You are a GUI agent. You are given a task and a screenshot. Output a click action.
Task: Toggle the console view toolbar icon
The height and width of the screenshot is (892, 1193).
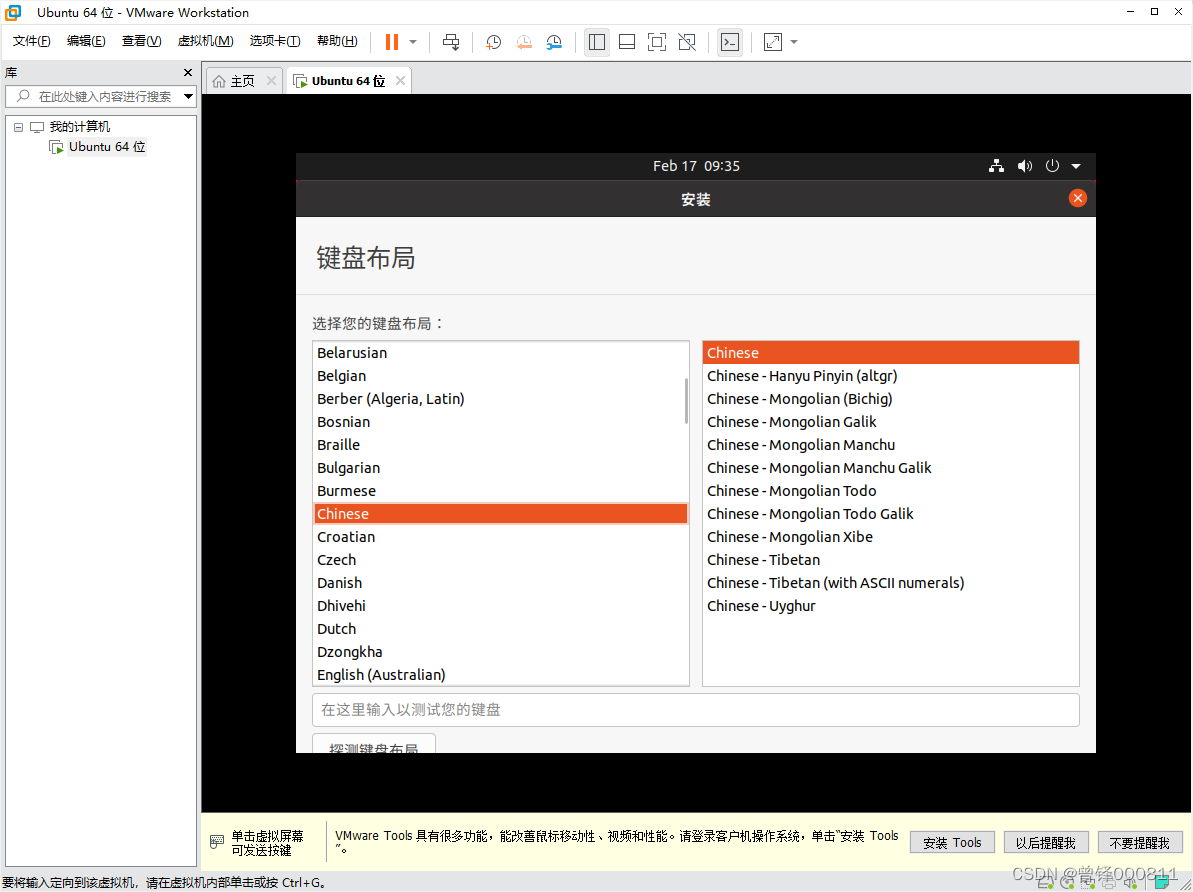(730, 42)
